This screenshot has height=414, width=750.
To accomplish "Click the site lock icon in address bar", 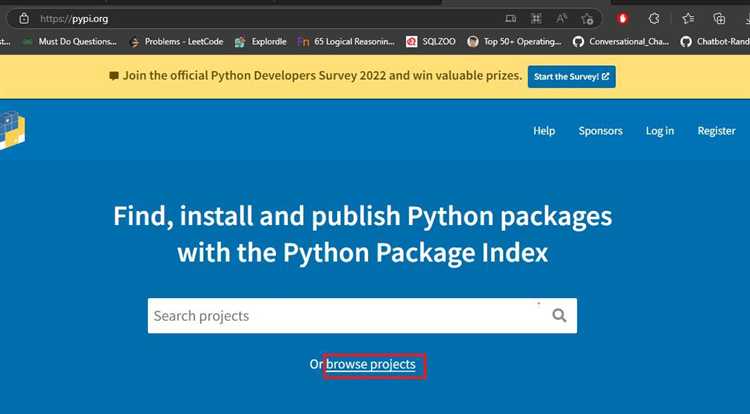I will coord(23,19).
